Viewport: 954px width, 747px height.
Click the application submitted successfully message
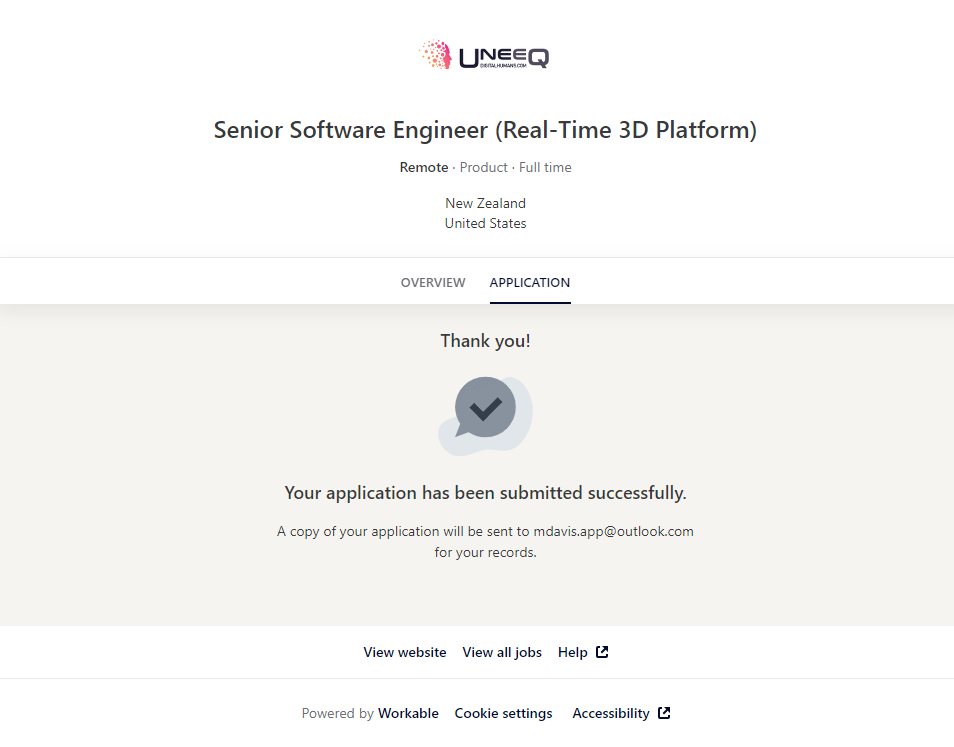tap(485, 493)
